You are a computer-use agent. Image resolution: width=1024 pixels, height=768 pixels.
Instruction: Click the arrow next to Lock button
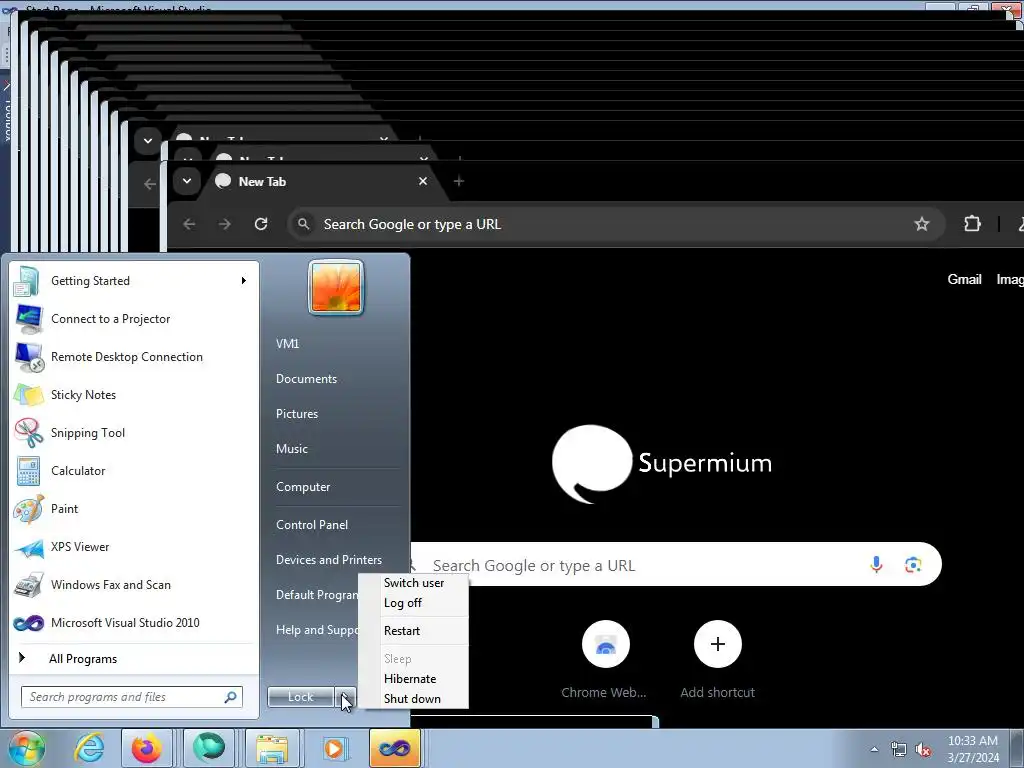pyautogui.click(x=345, y=697)
